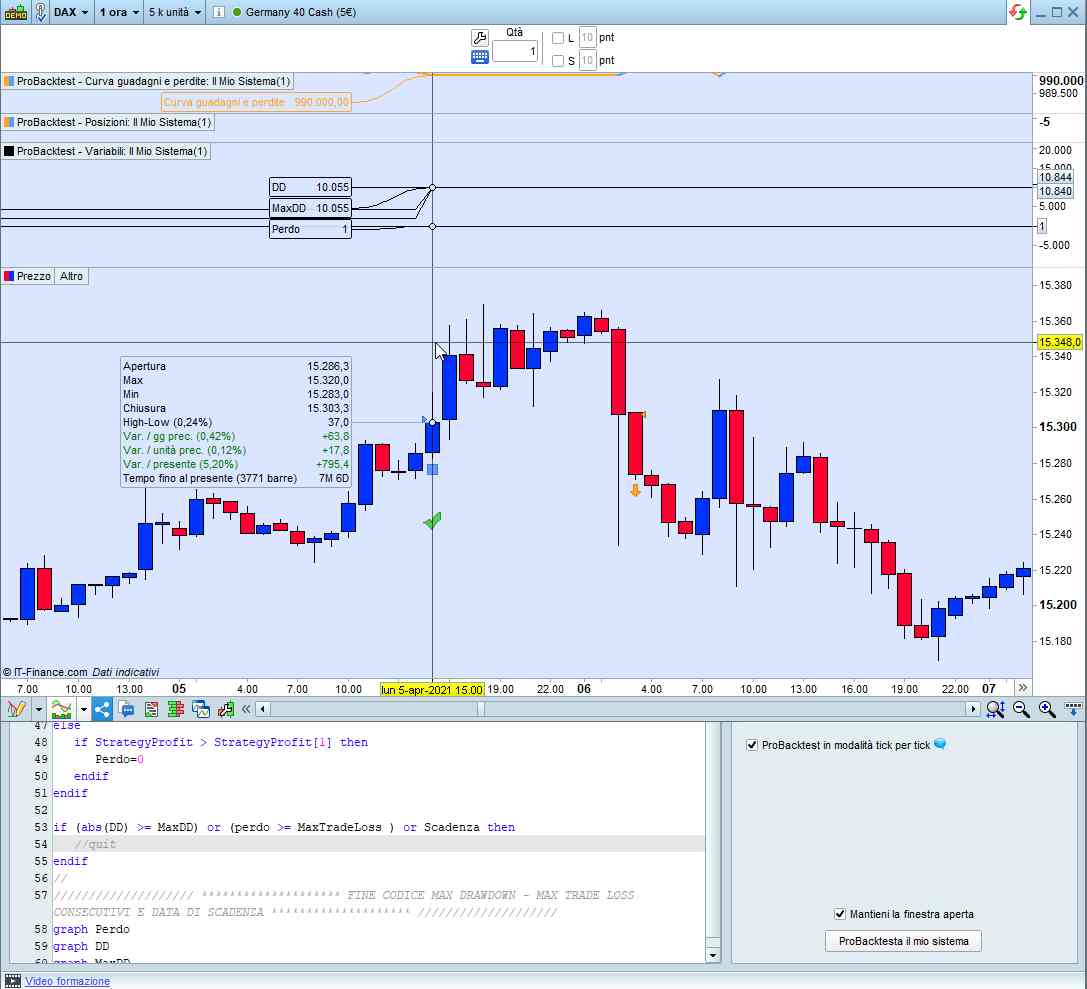This screenshot has height=989, width=1087.
Task: Toggle 'Mantieni la finestra aperta' checkbox
Action: pos(840,914)
